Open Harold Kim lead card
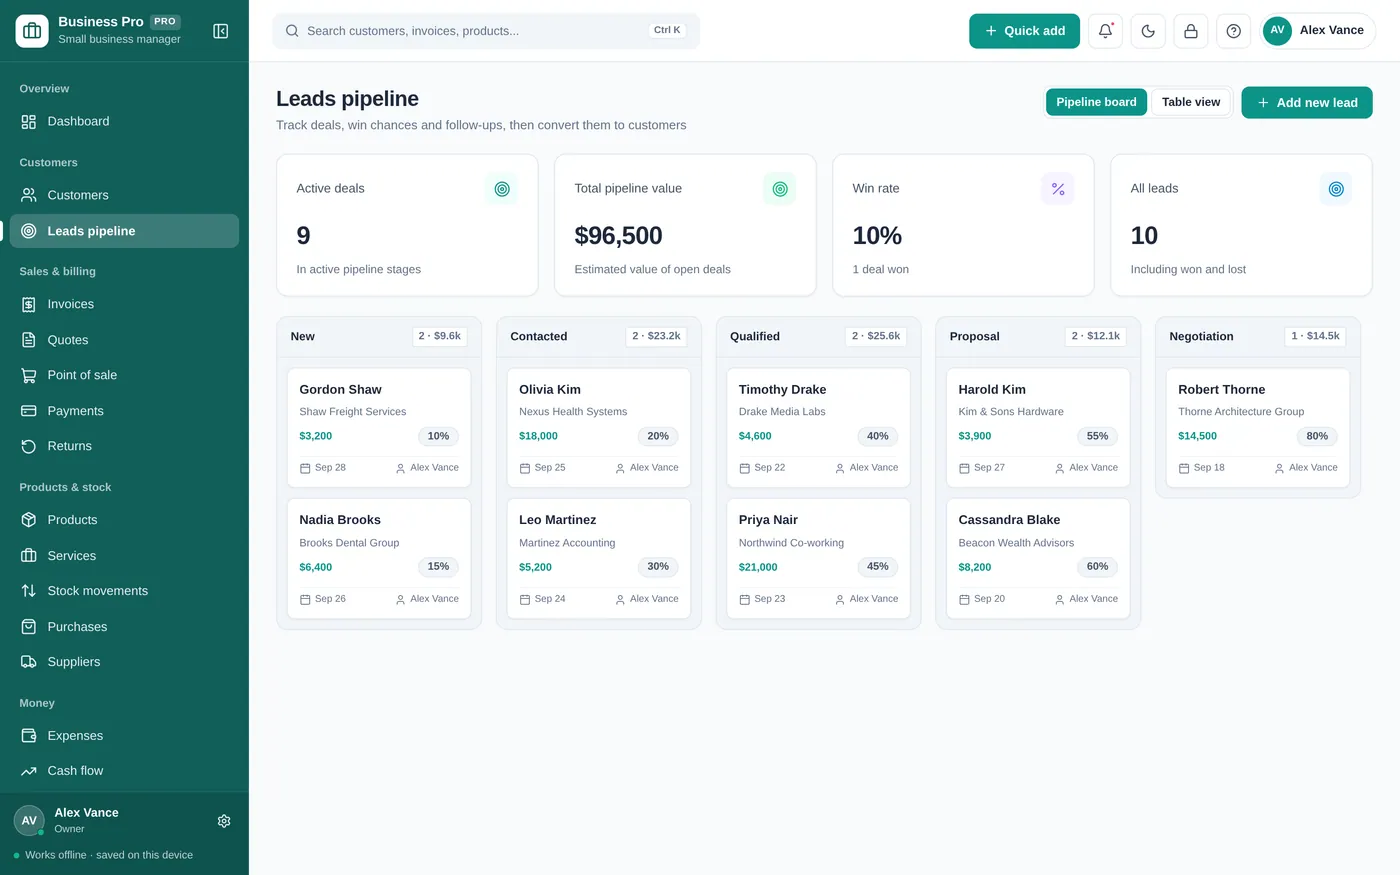This screenshot has height=875, width=1400. pos(1038,428)
